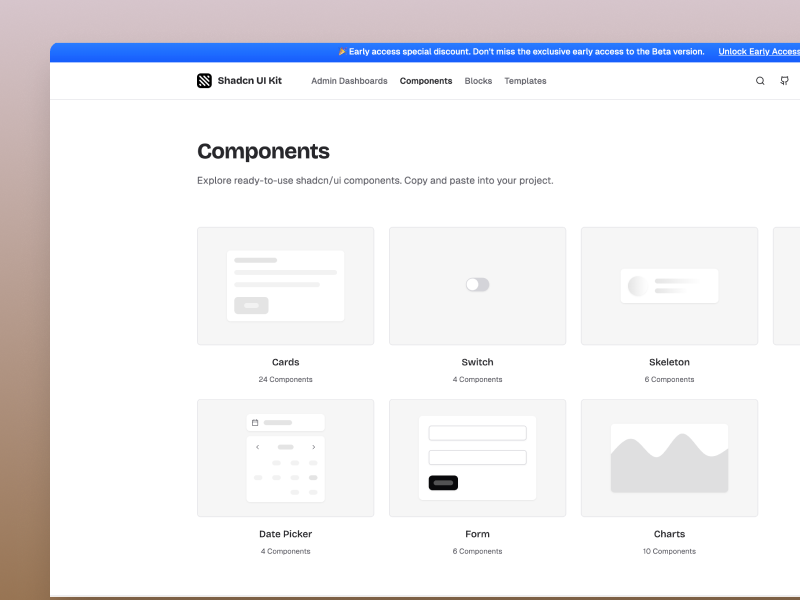
Task: Open the Admin Dashboards menu item
Action: click(x=349, y=81)
